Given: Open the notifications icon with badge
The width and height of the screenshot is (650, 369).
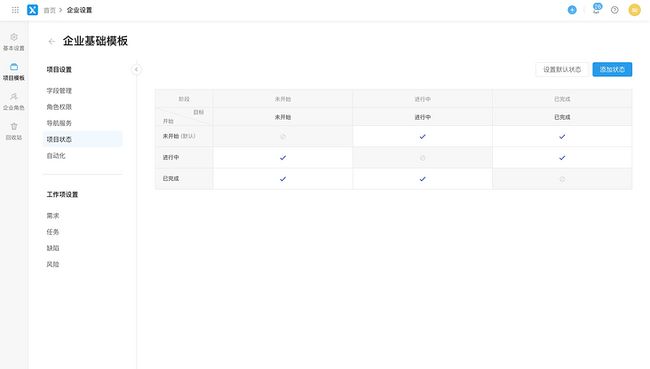Looking at the screenshot, I should [x=597, y=9].
